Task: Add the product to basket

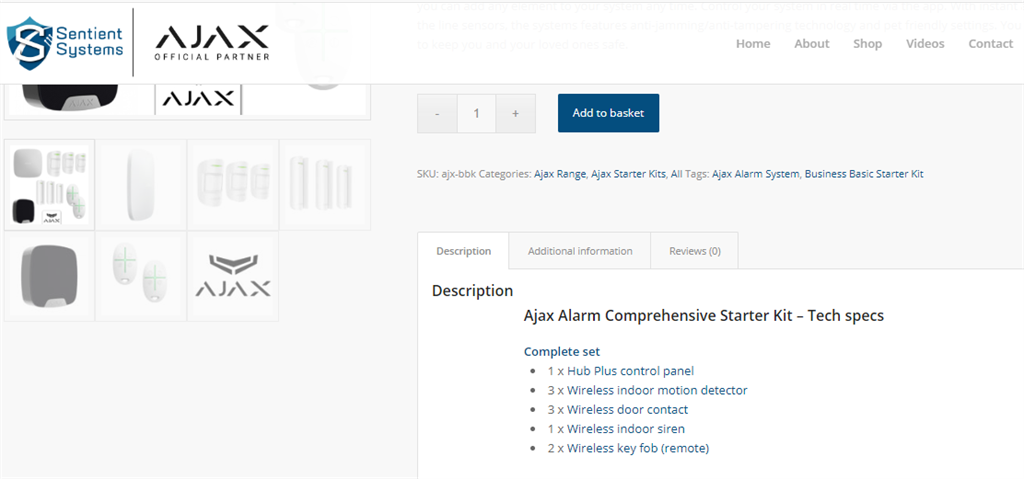Action: [608, 113]
